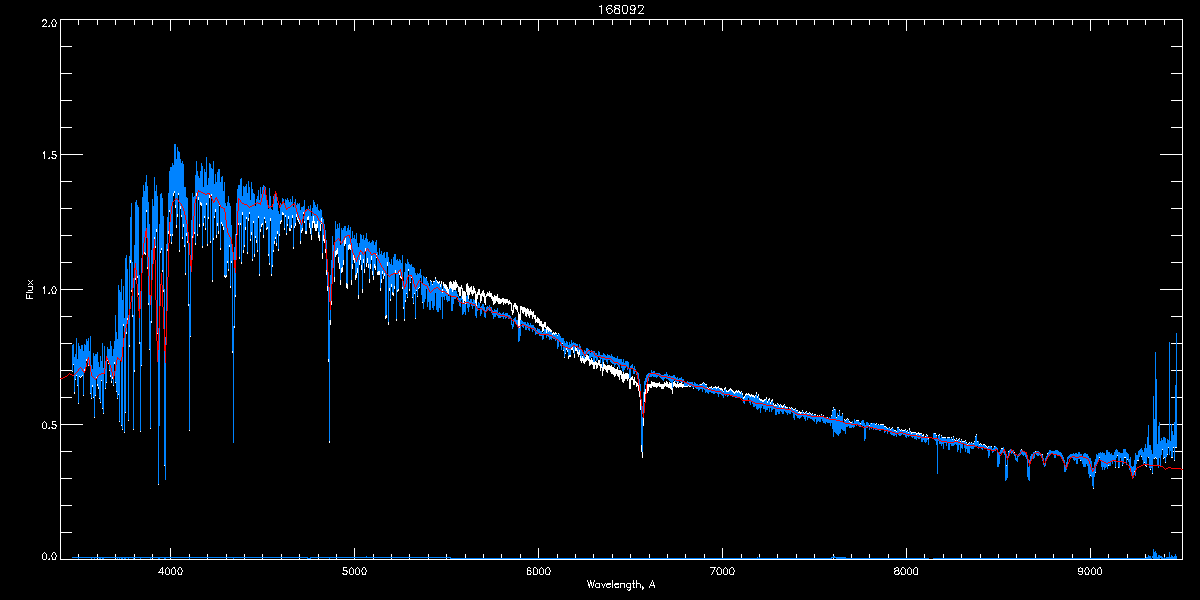Click the 2.0 y-axis tick label
This screenshot has width=1200, height=600.
coord(47,22)
